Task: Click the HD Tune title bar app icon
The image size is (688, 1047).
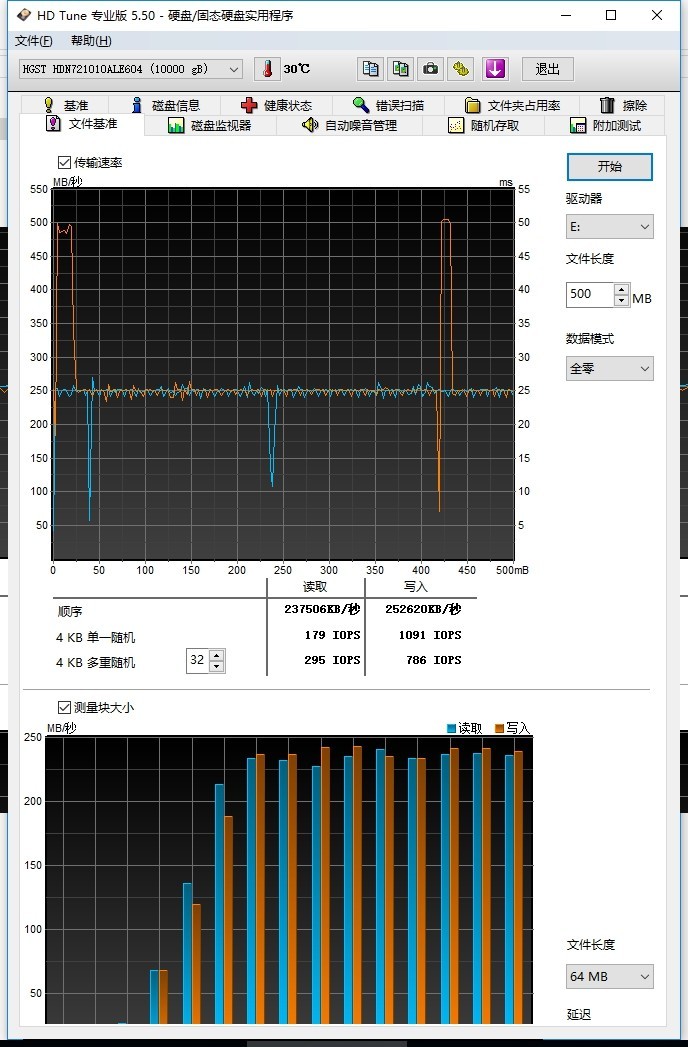Action: [x=24, y=15]
